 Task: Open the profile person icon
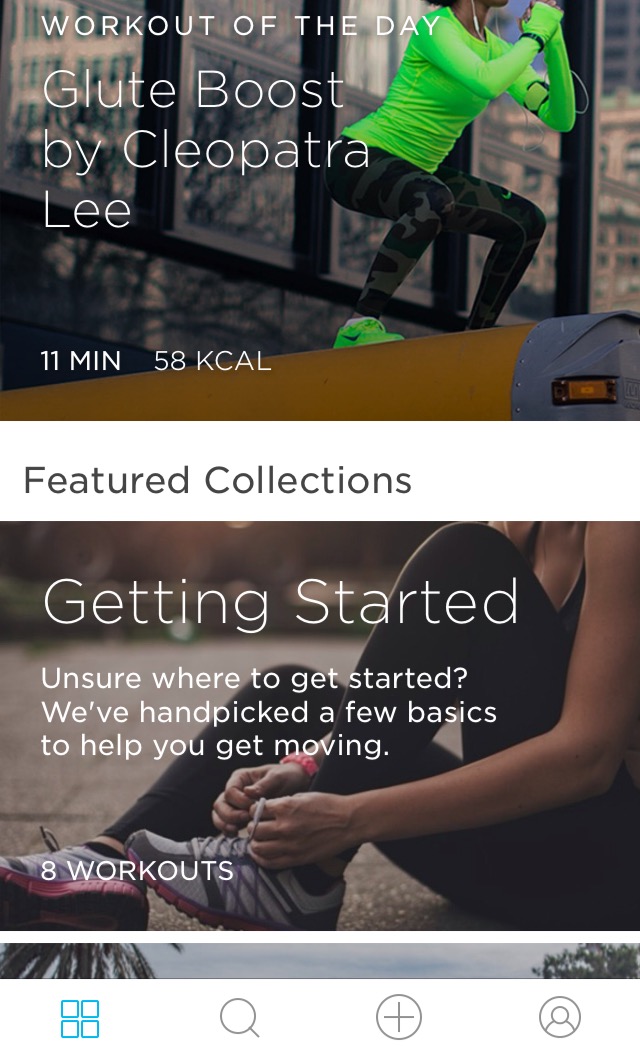coord(560,1018)
